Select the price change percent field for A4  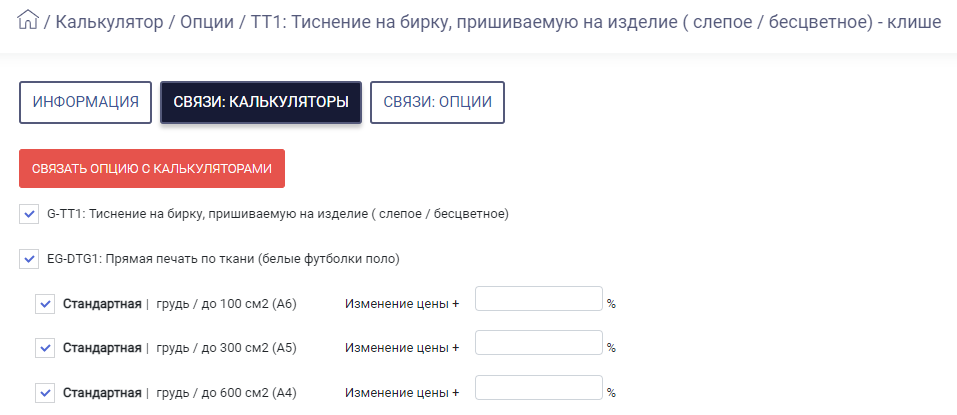(x=539, y=388)
